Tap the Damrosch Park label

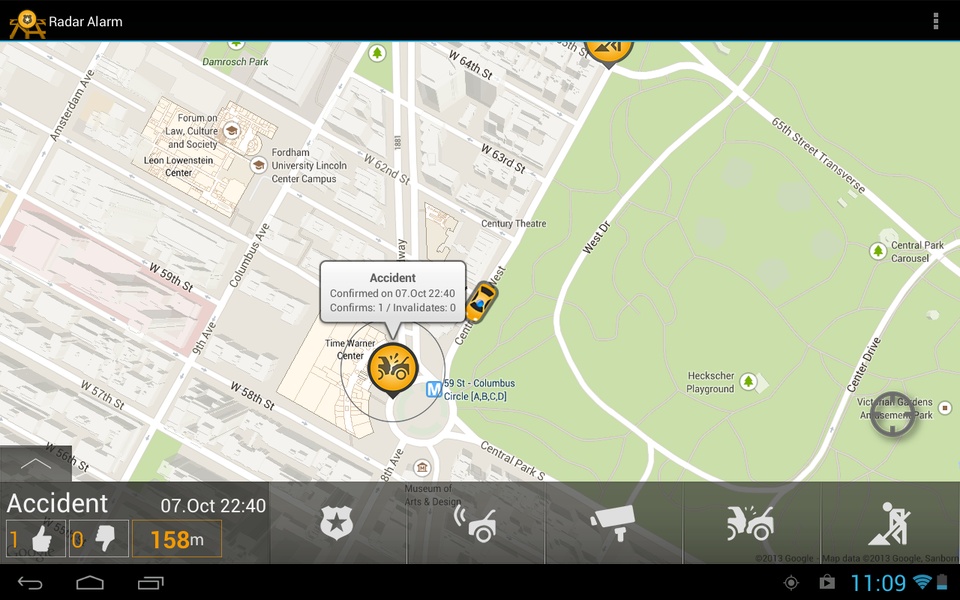235,62
